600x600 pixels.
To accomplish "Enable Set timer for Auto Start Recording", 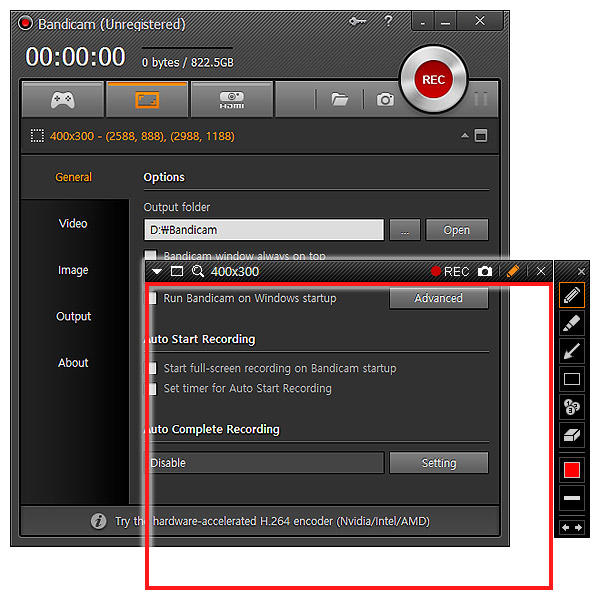I will 152,388.
